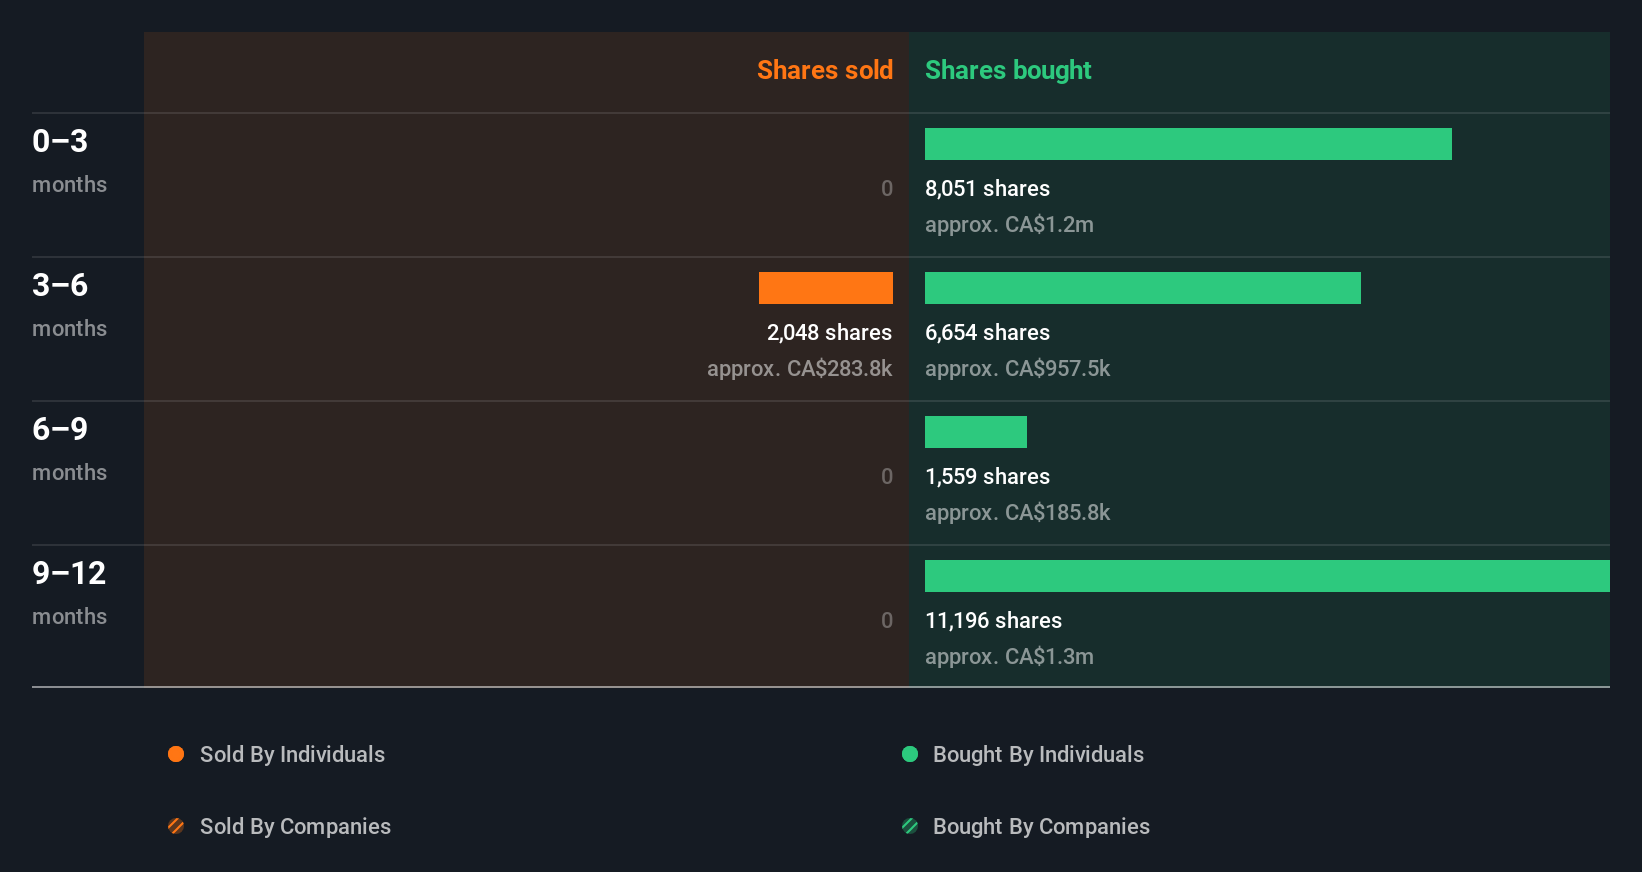Click the orange Sold By Individuals legend dot
1642x872 pixels.
click(176, 754)
